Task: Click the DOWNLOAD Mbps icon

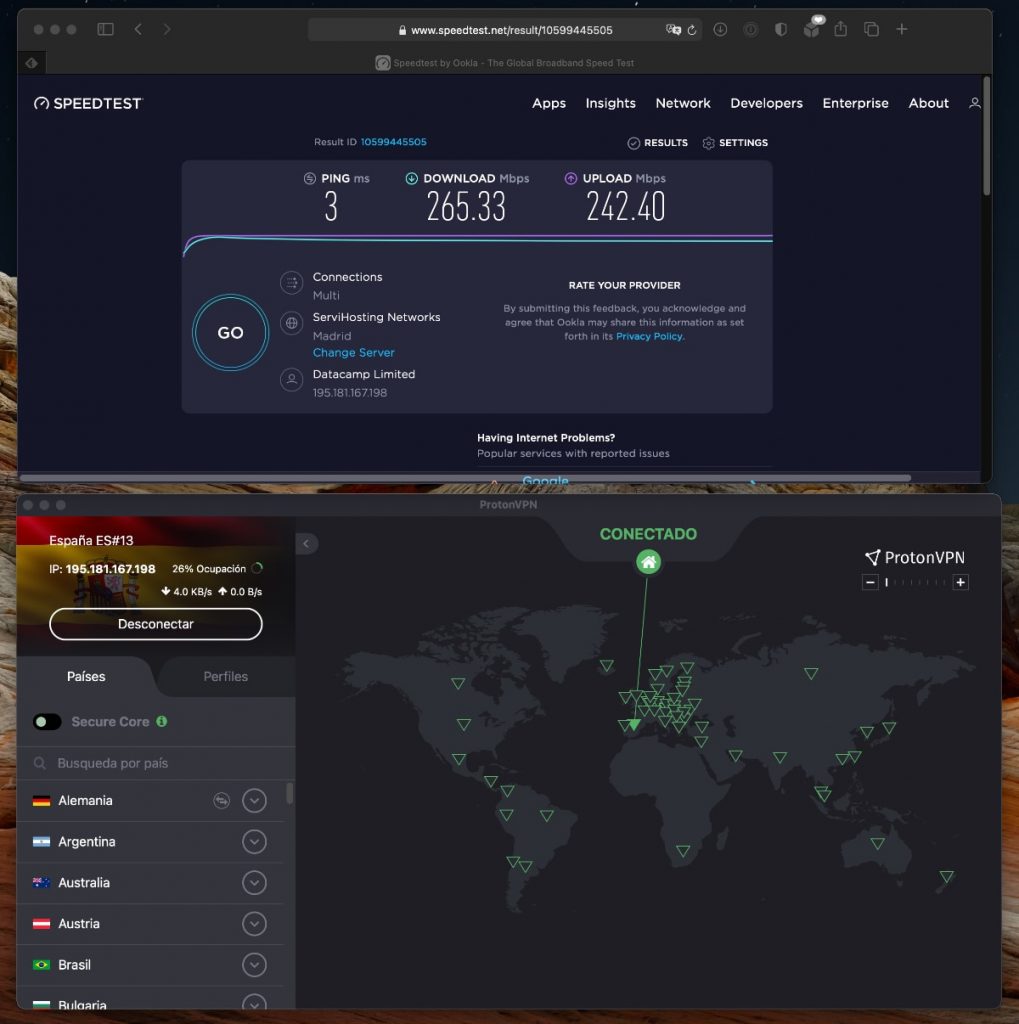Action: 412,178
